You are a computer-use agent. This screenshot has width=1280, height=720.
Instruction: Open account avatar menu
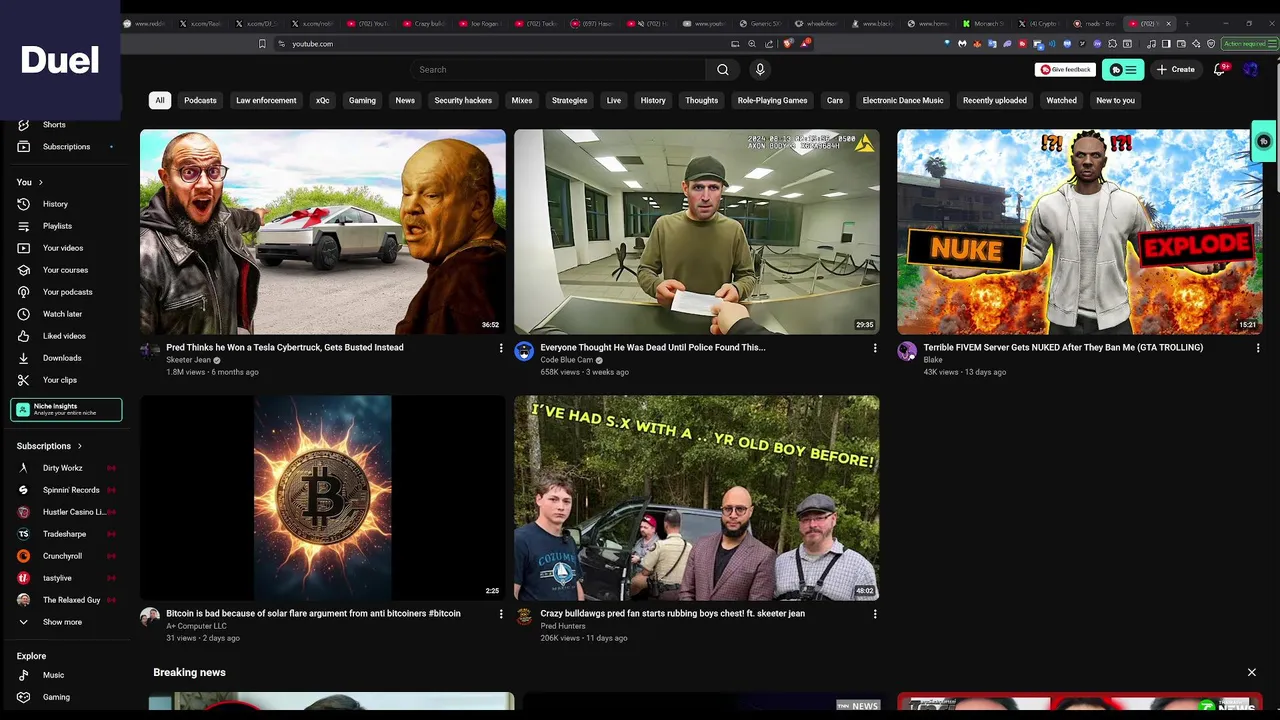1250,70
